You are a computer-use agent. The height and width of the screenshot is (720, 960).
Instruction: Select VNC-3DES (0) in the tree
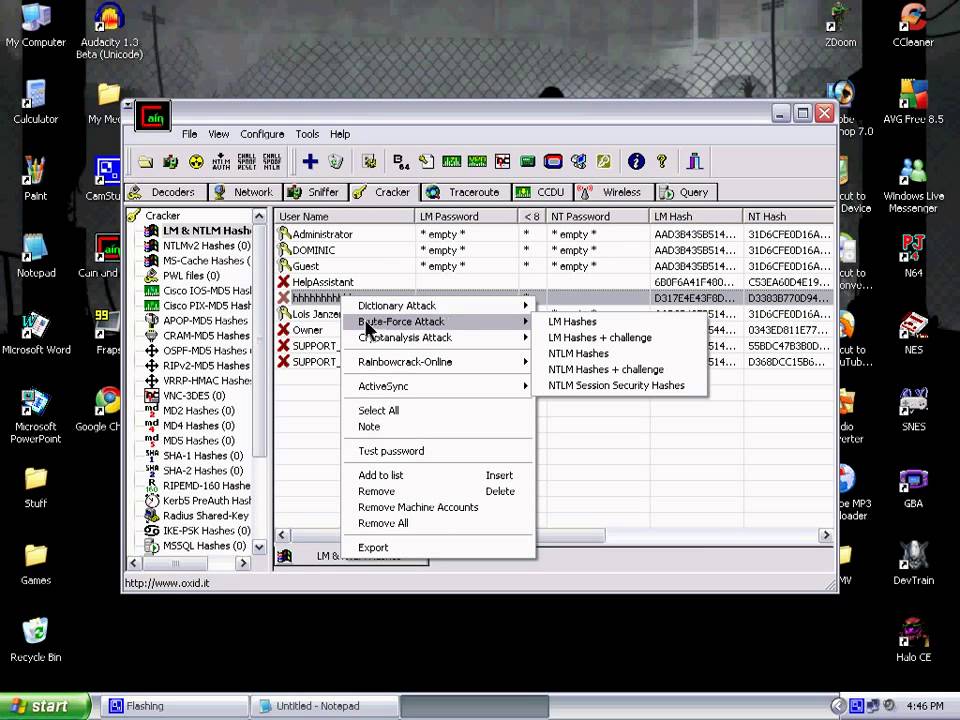click(186, 396)
